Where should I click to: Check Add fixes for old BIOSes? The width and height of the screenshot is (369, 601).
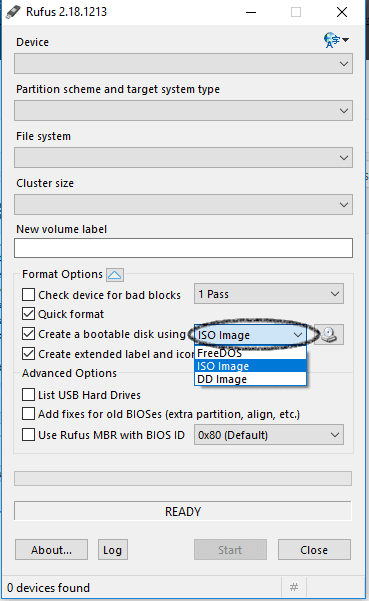tap(28, 414)
